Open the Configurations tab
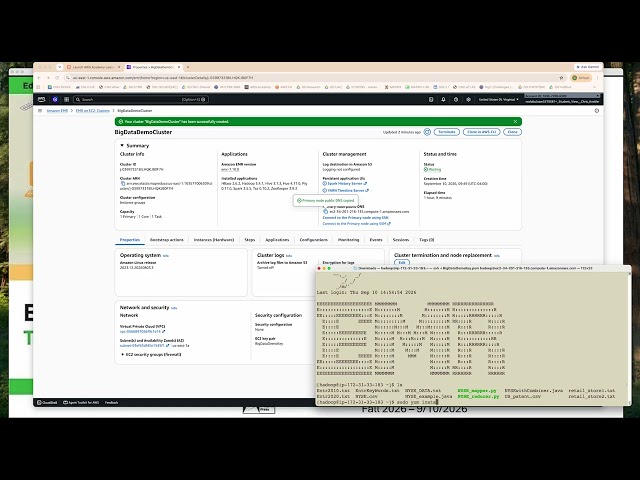Screen dimensions: 640x480 tap(313, 240)
